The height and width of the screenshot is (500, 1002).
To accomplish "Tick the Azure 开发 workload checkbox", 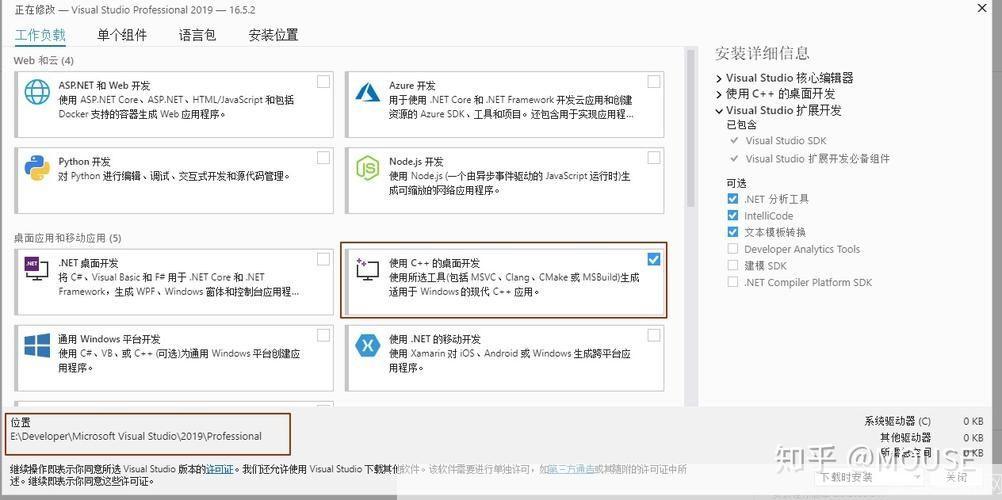I will coord(654,81).
